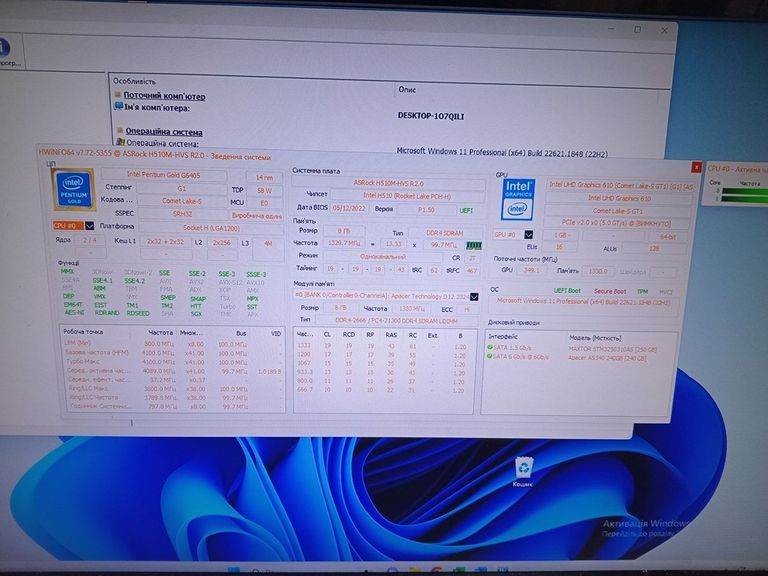Select the Intel Pentium Gold G6405 name field
This screenshot has width=768, height=576.
(x=164, y=175)
